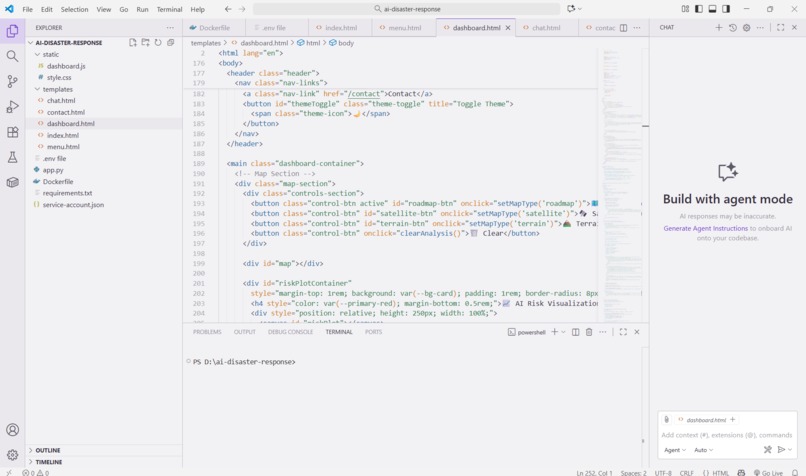806x476 pixels.
Task: Toggle the primary side bar
Action: tap(699, 9)
